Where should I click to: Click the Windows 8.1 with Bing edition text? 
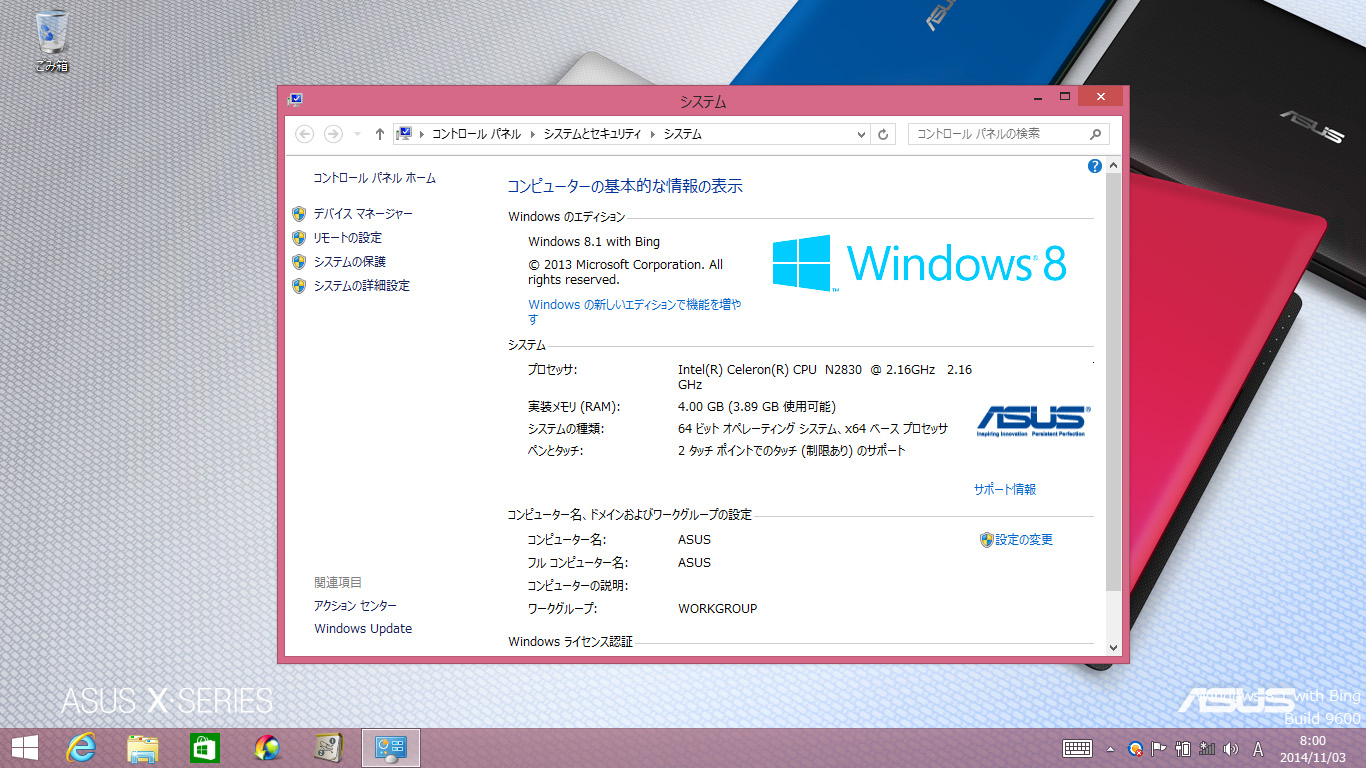tap(594, 242)
